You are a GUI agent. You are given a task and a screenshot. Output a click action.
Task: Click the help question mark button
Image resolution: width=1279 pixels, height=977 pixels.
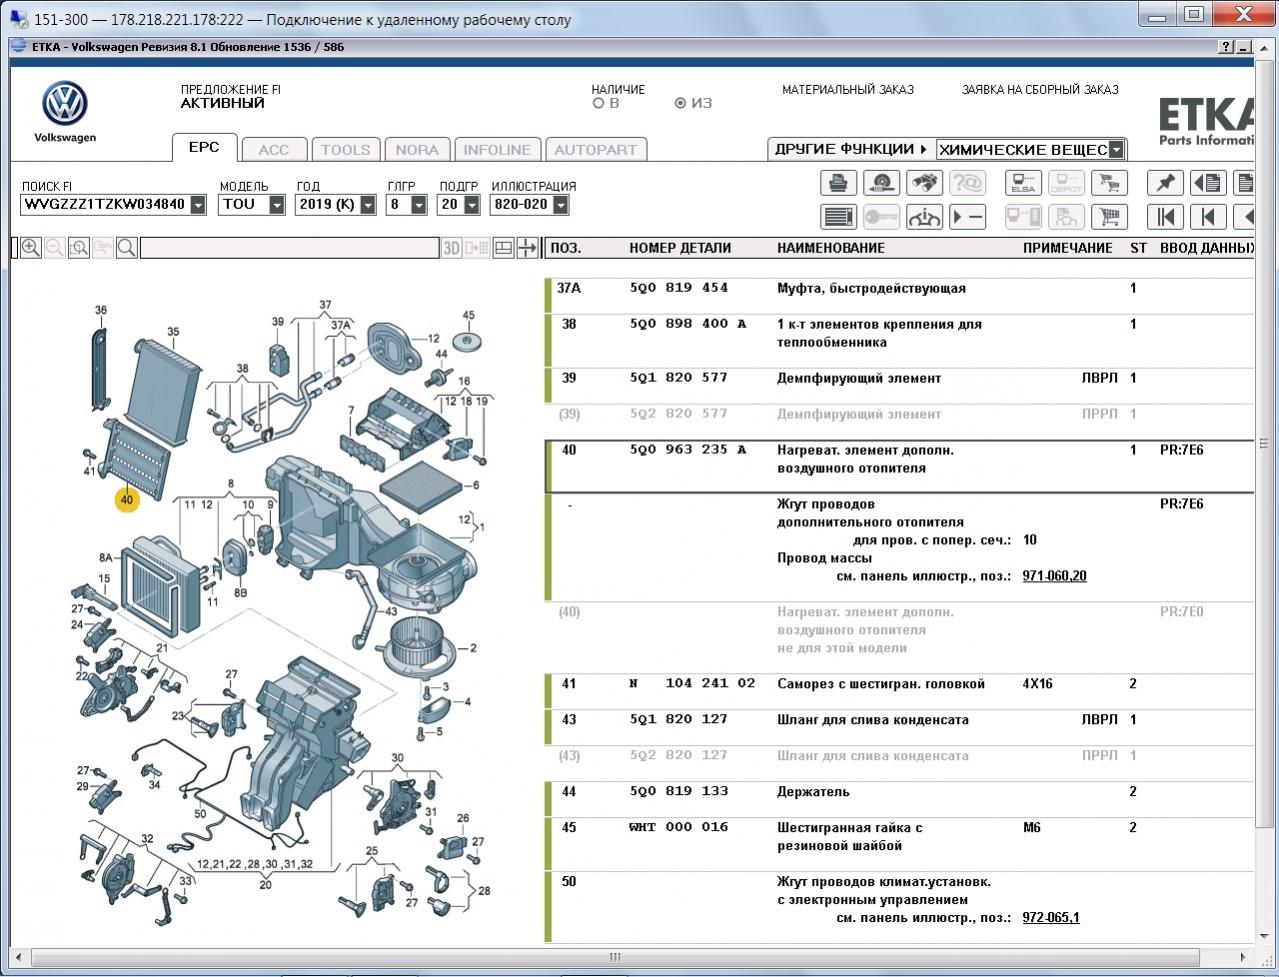click(x=1226, y=47)
